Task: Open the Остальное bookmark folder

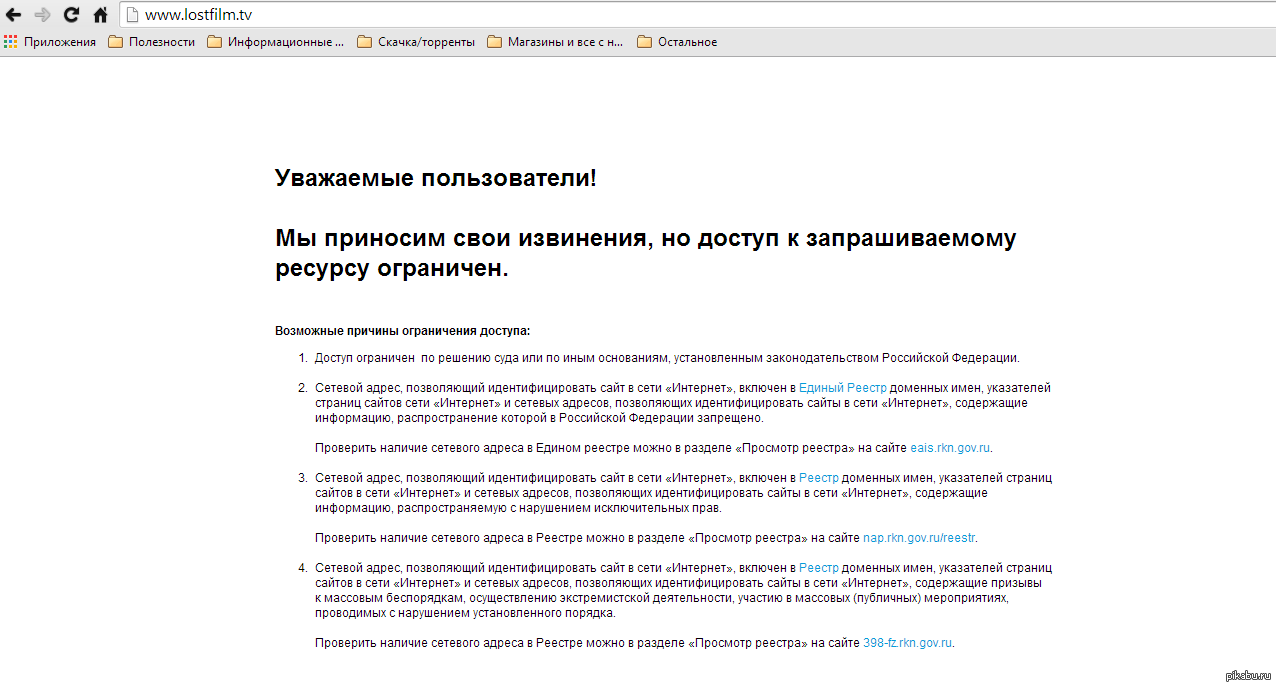Action: tap(677, 42)
